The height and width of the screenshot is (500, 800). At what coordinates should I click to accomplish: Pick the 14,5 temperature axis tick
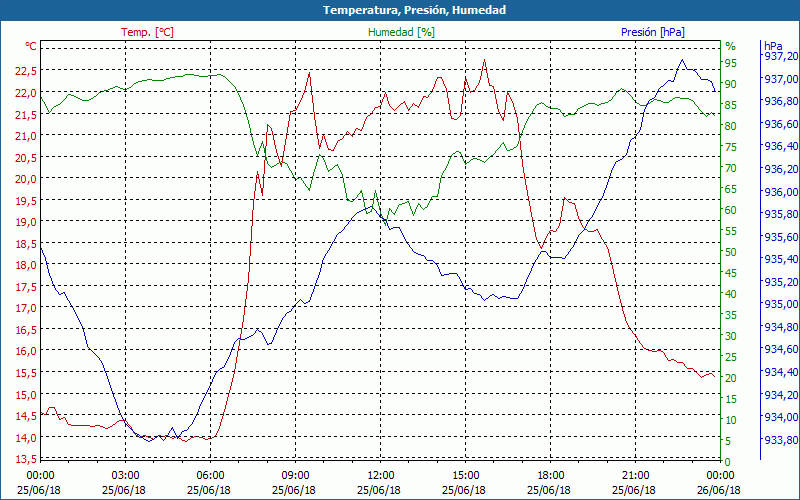26,416
